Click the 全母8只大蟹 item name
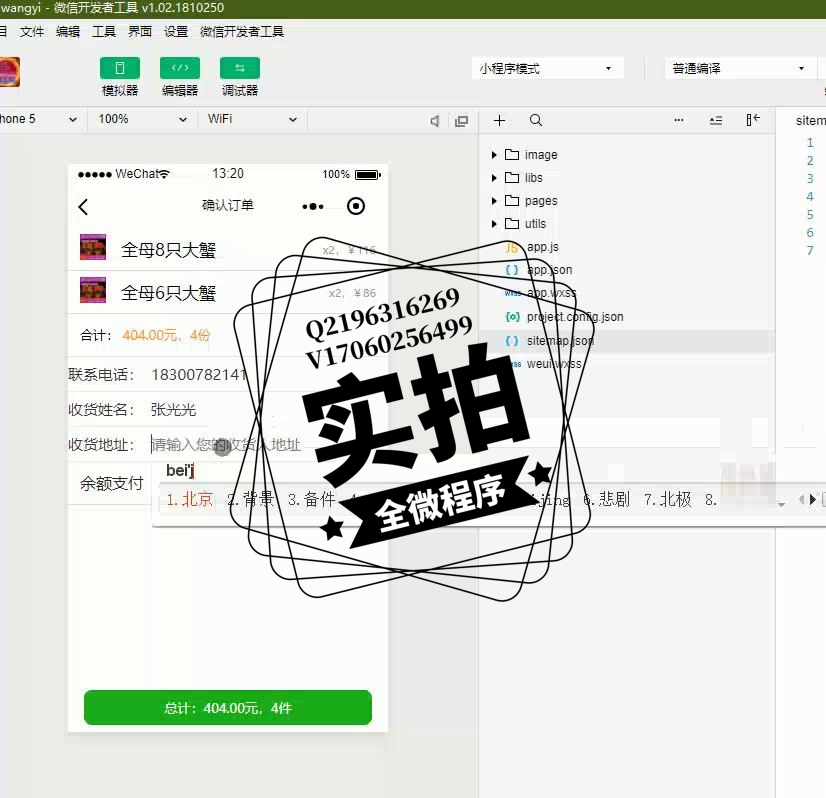The height and width of the screenshot is (798, 826). (169, 250)
